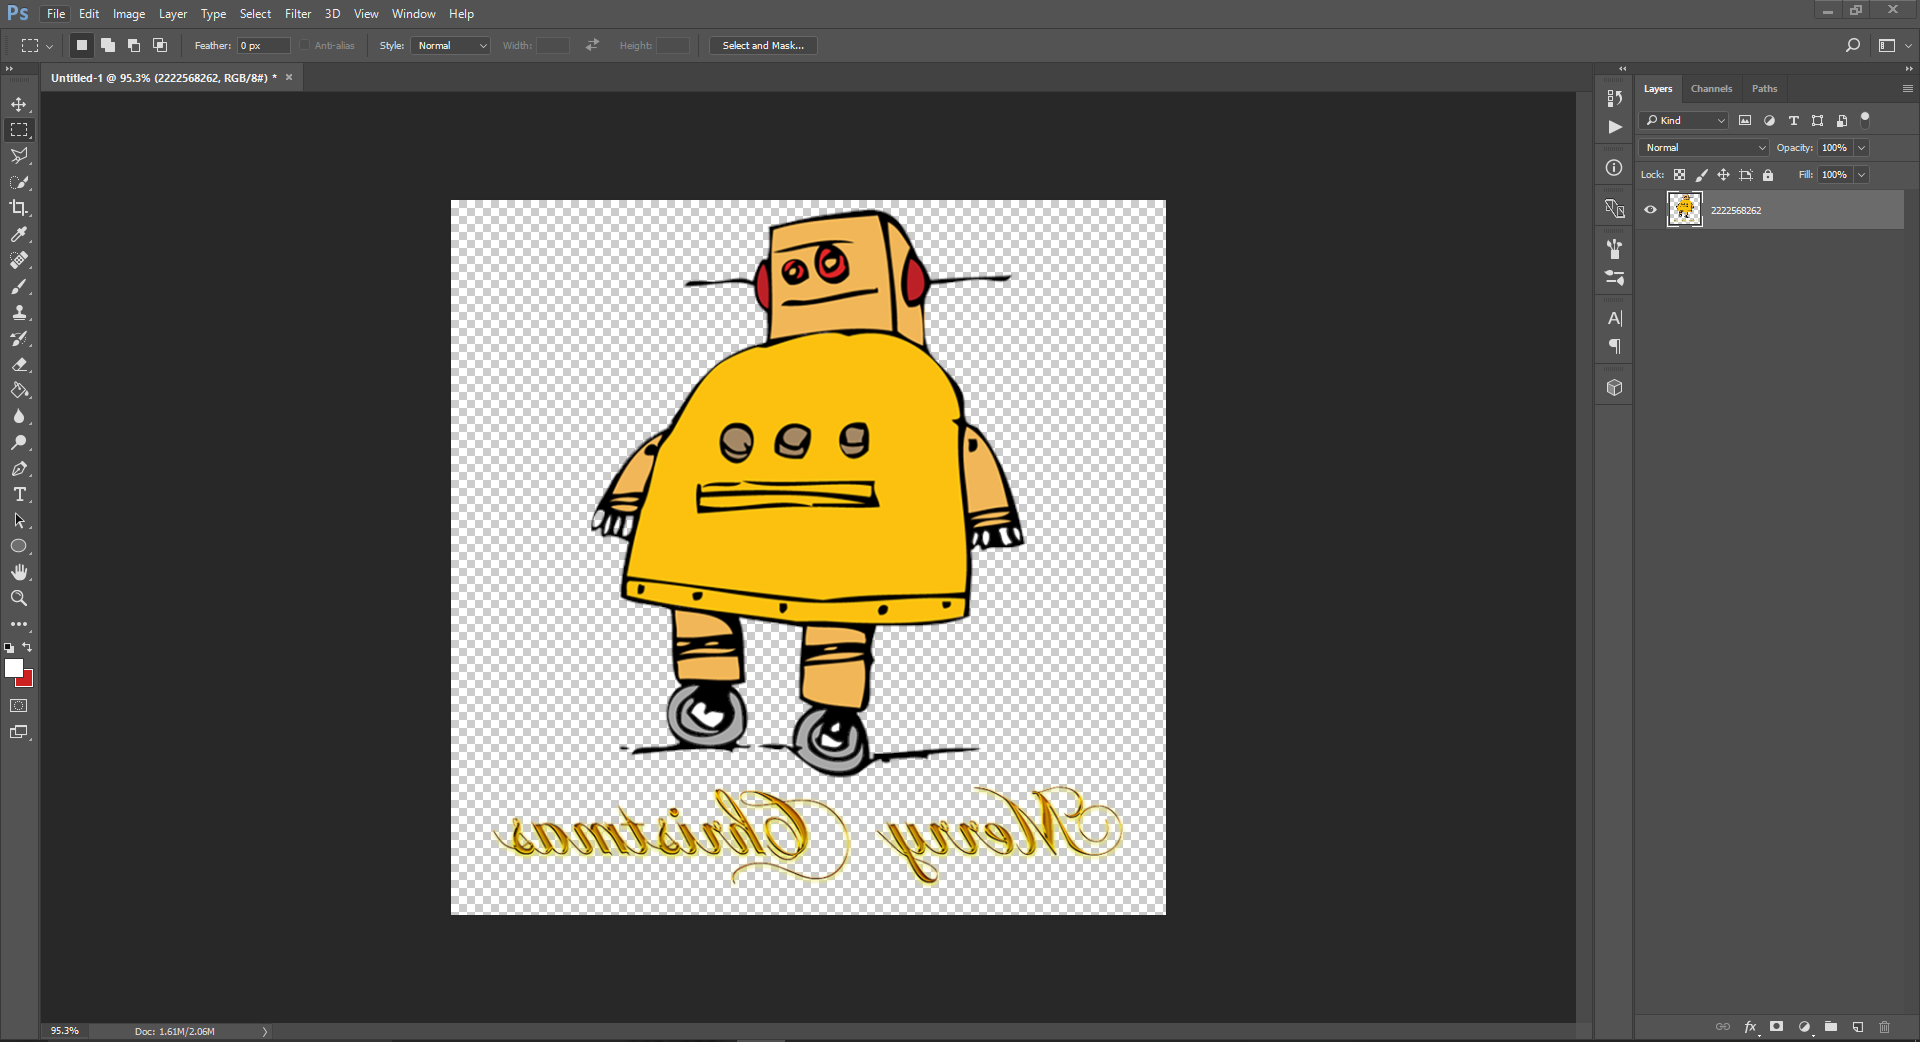Hide layer 2222568262 with eye icon
The image size is (1920, 1042).
click(x=1650, y=210)
